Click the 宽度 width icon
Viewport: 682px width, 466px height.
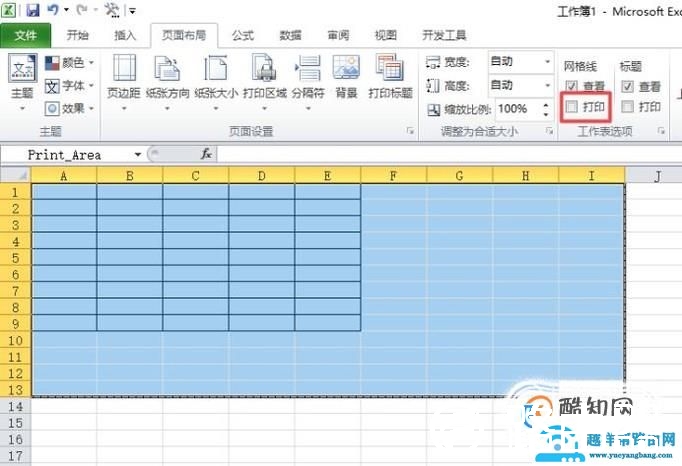point(433,62)
